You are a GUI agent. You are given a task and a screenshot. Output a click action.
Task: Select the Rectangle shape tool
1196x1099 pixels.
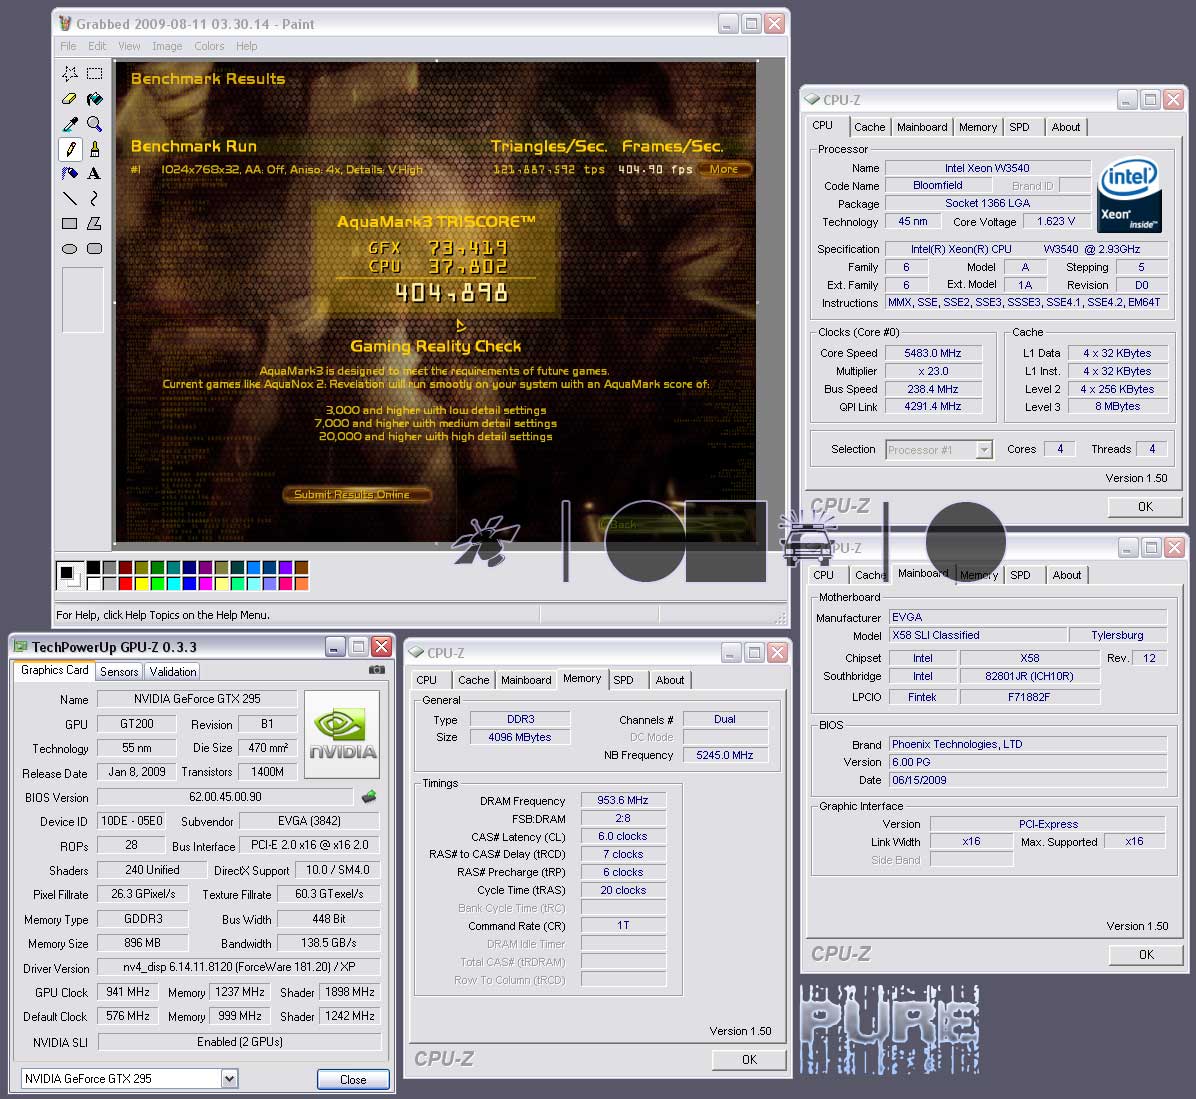[x=69, y=223]
